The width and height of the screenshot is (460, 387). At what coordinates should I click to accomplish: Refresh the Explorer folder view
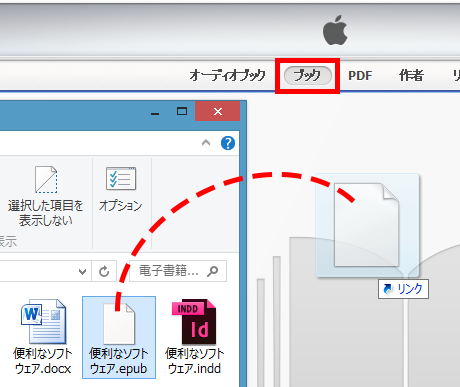pos(104,271)
